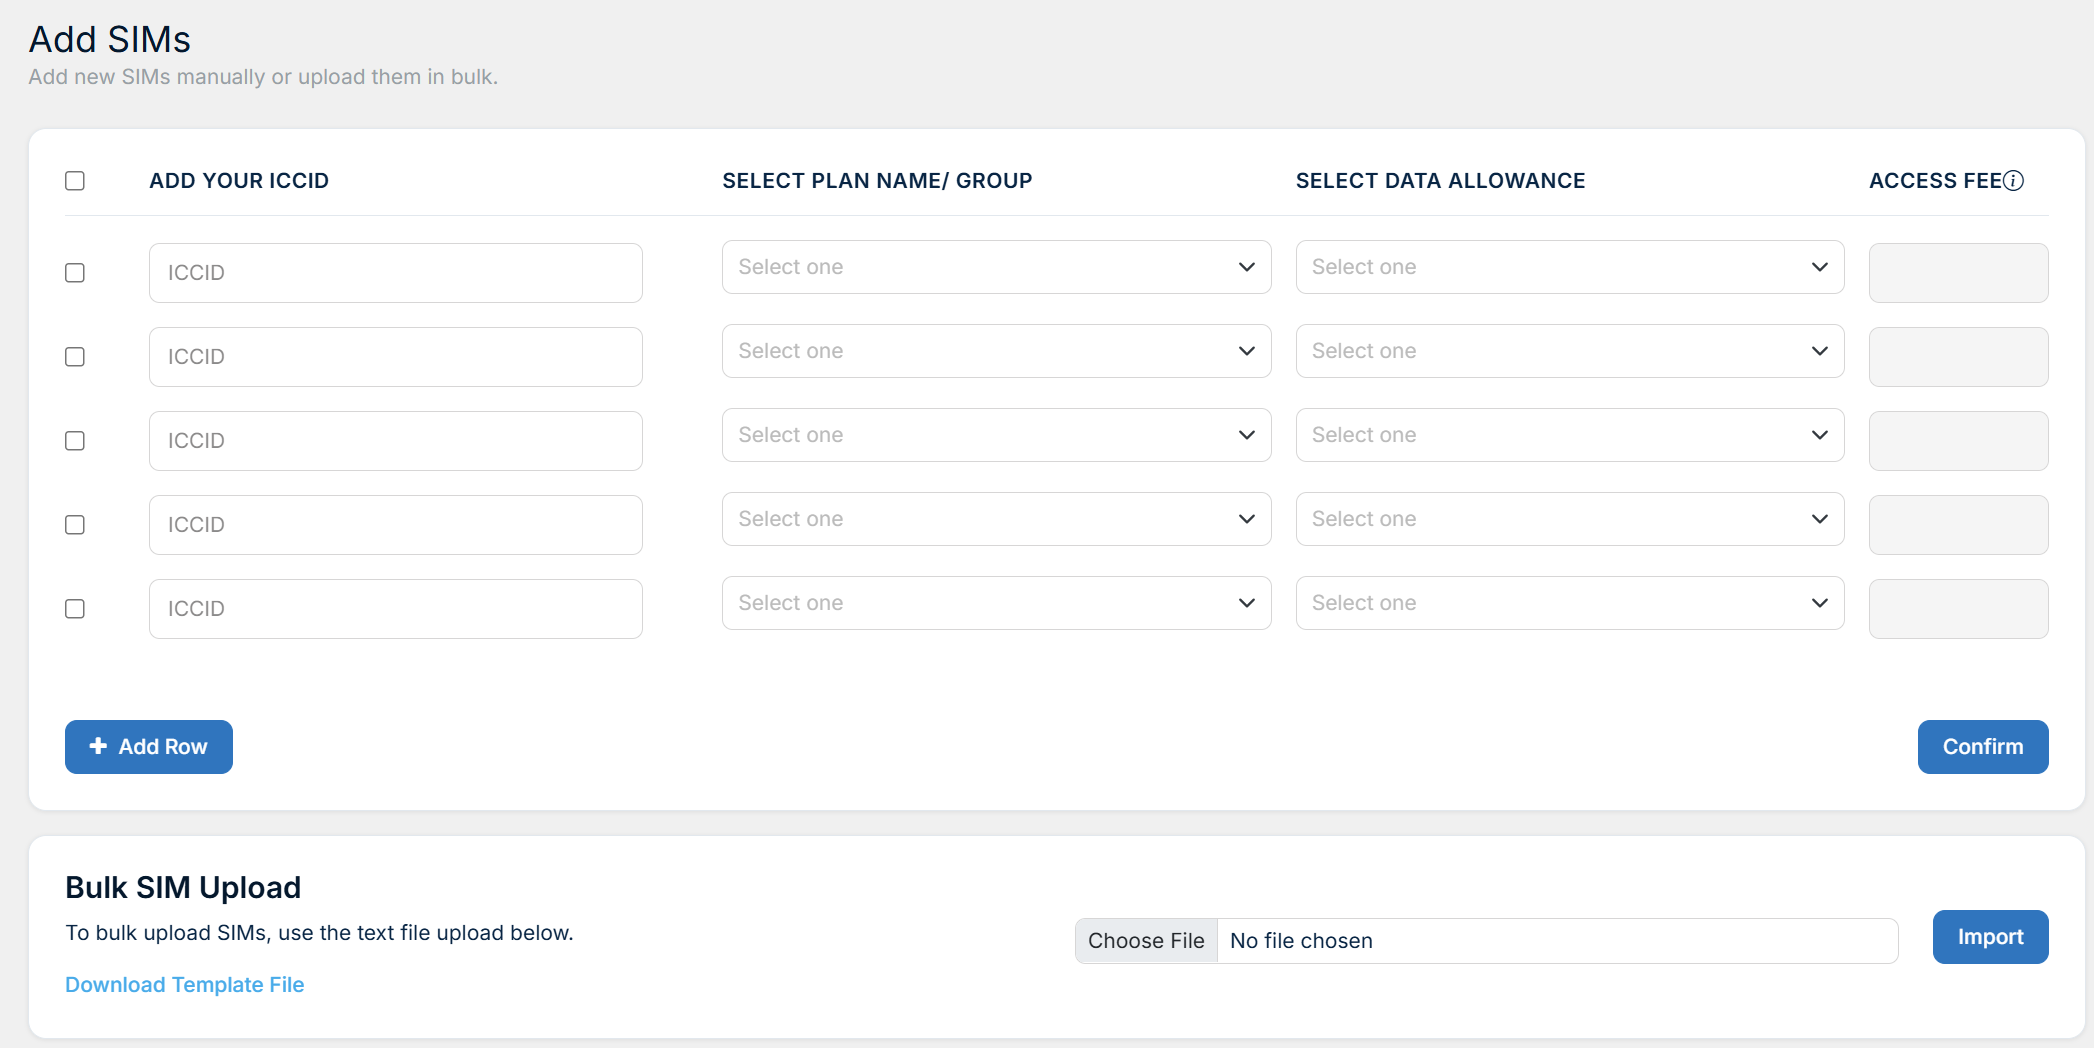Tick the select-all checkbox in the table header
2094x1048 pixels.
(75, 181)
